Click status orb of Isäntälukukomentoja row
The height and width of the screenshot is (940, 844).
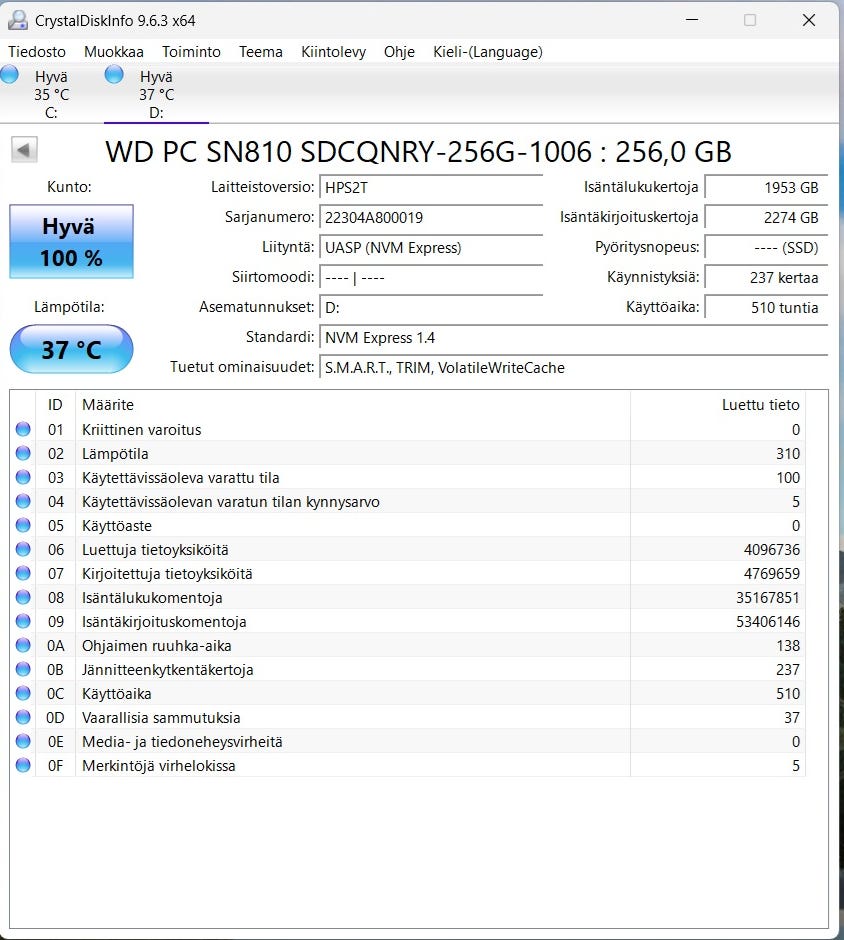[23, 597]
